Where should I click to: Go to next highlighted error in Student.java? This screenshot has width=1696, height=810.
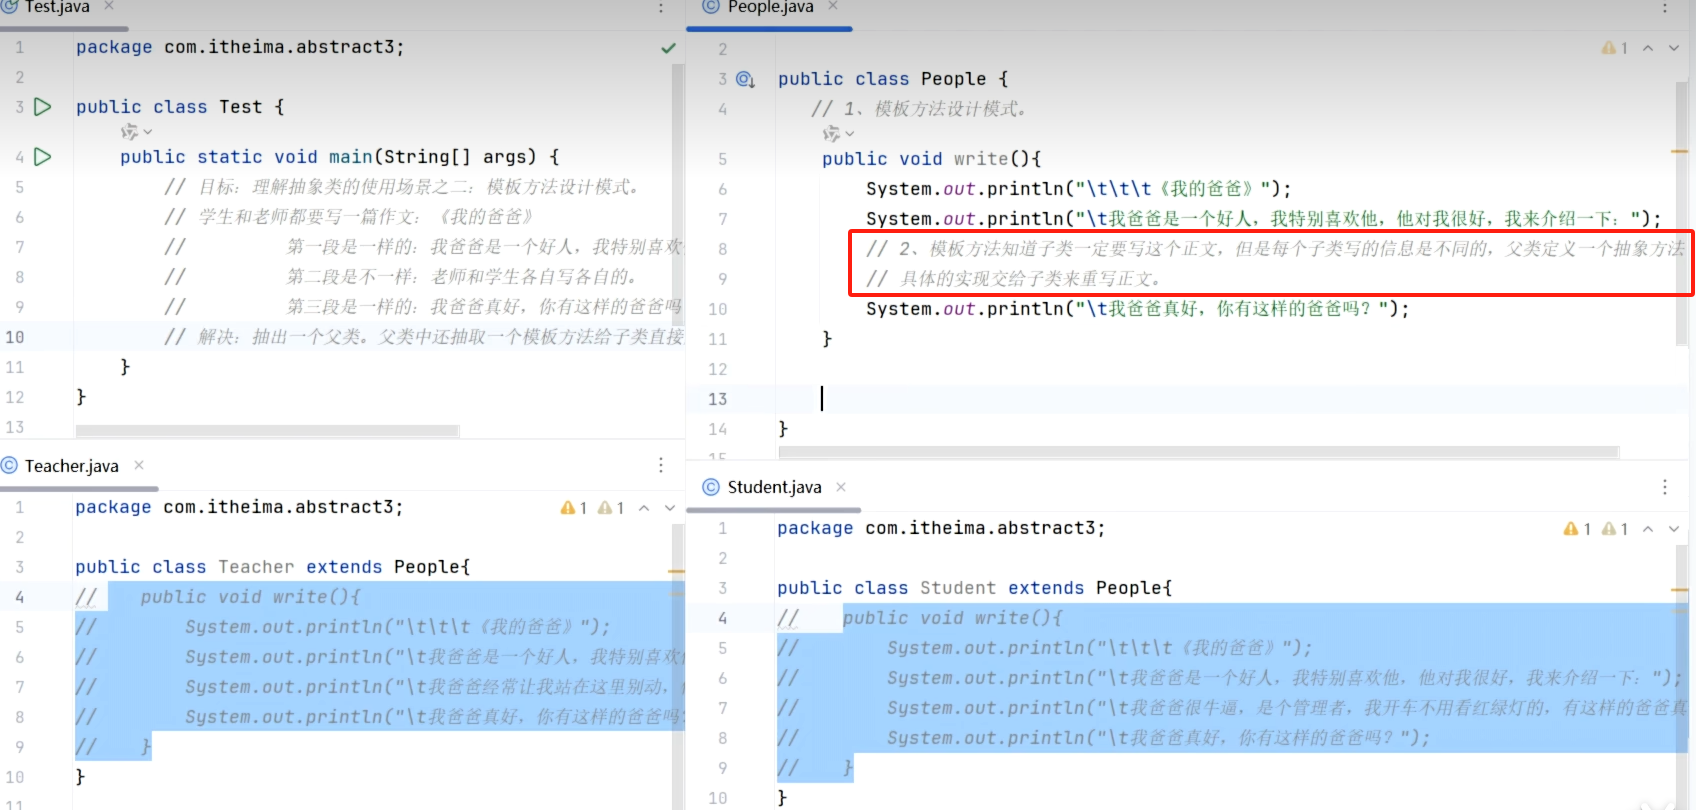1673,529
